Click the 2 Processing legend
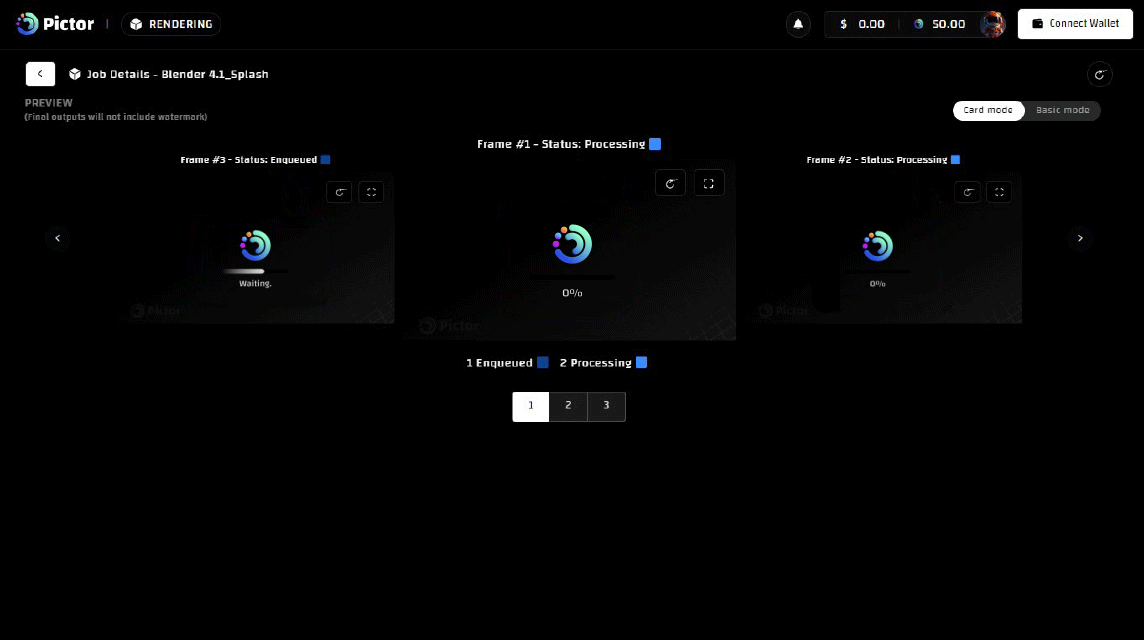 [603, 363]
